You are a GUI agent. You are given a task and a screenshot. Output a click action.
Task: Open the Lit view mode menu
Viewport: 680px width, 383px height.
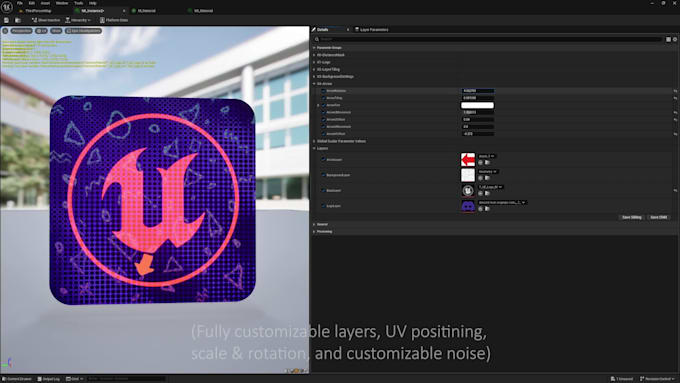pyautogui.click(x=42, y=31)
